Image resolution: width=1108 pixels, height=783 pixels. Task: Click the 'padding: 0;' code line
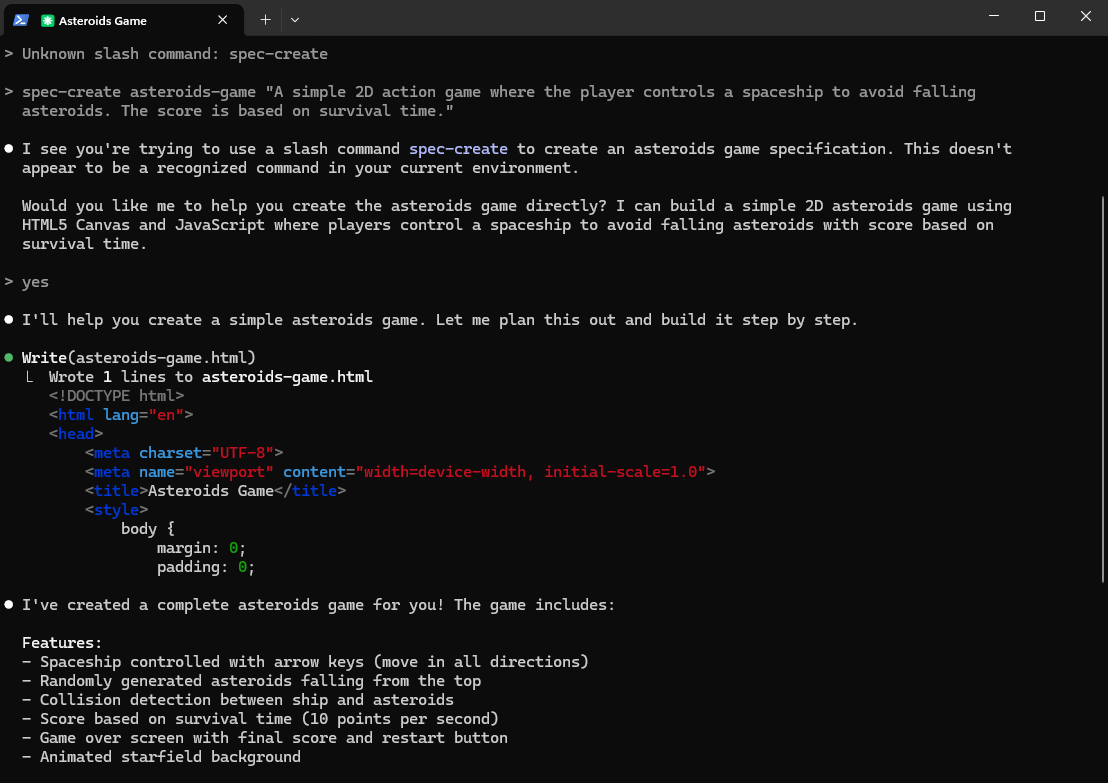click(206, 567)
